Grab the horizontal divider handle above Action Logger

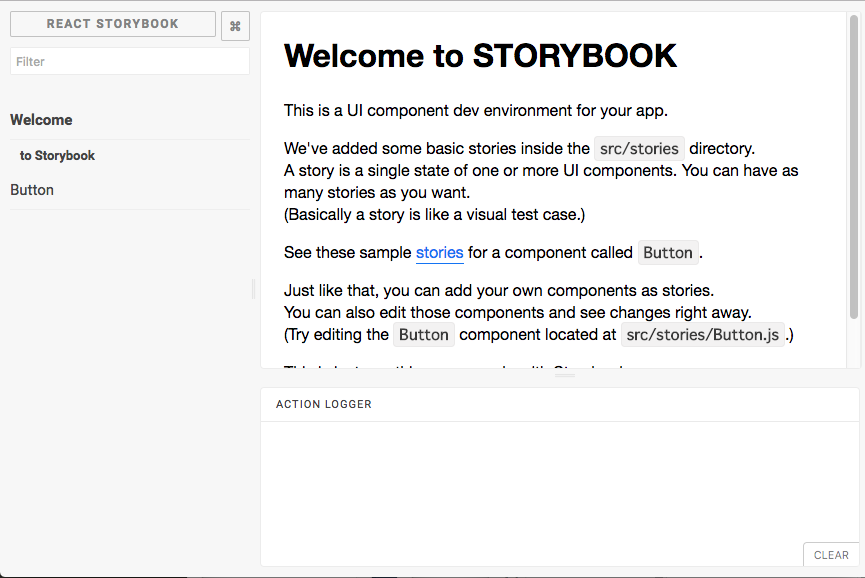(x=565, y=376)
